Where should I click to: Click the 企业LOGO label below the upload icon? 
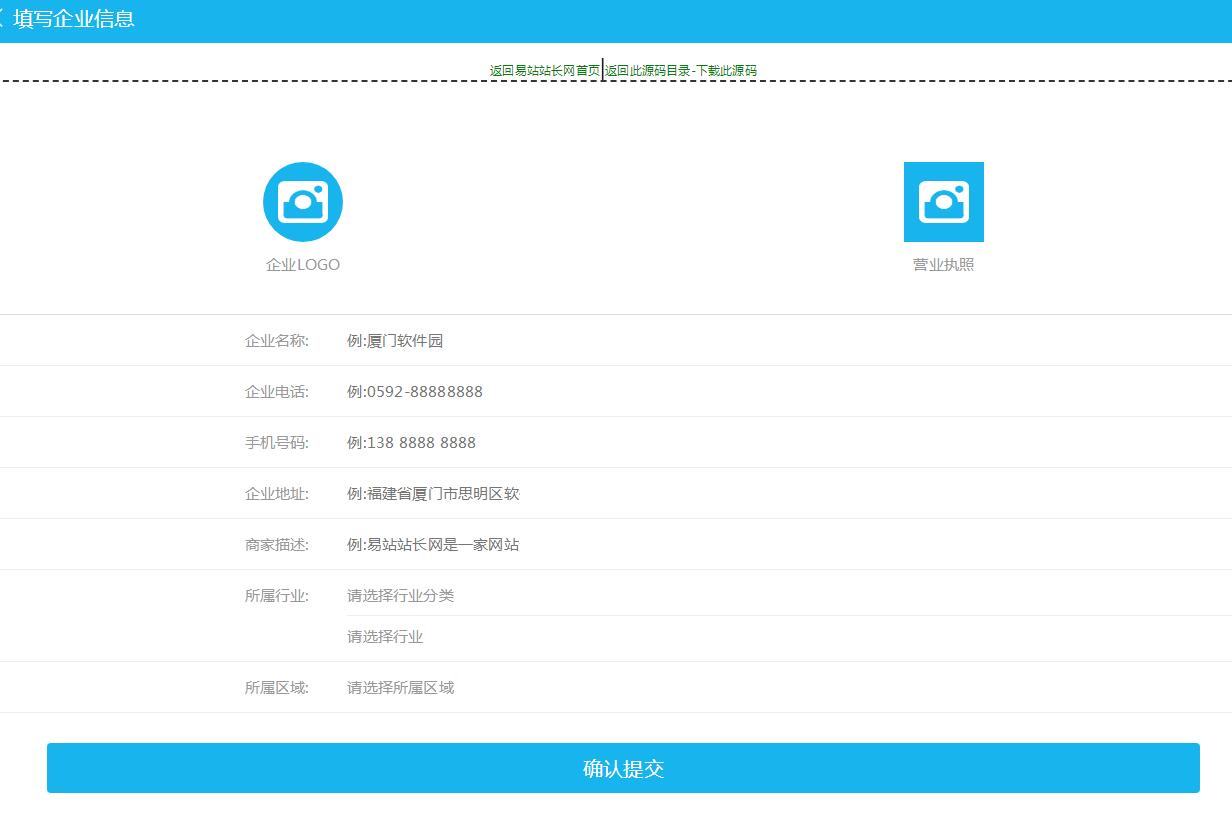[x=302, y=264]
